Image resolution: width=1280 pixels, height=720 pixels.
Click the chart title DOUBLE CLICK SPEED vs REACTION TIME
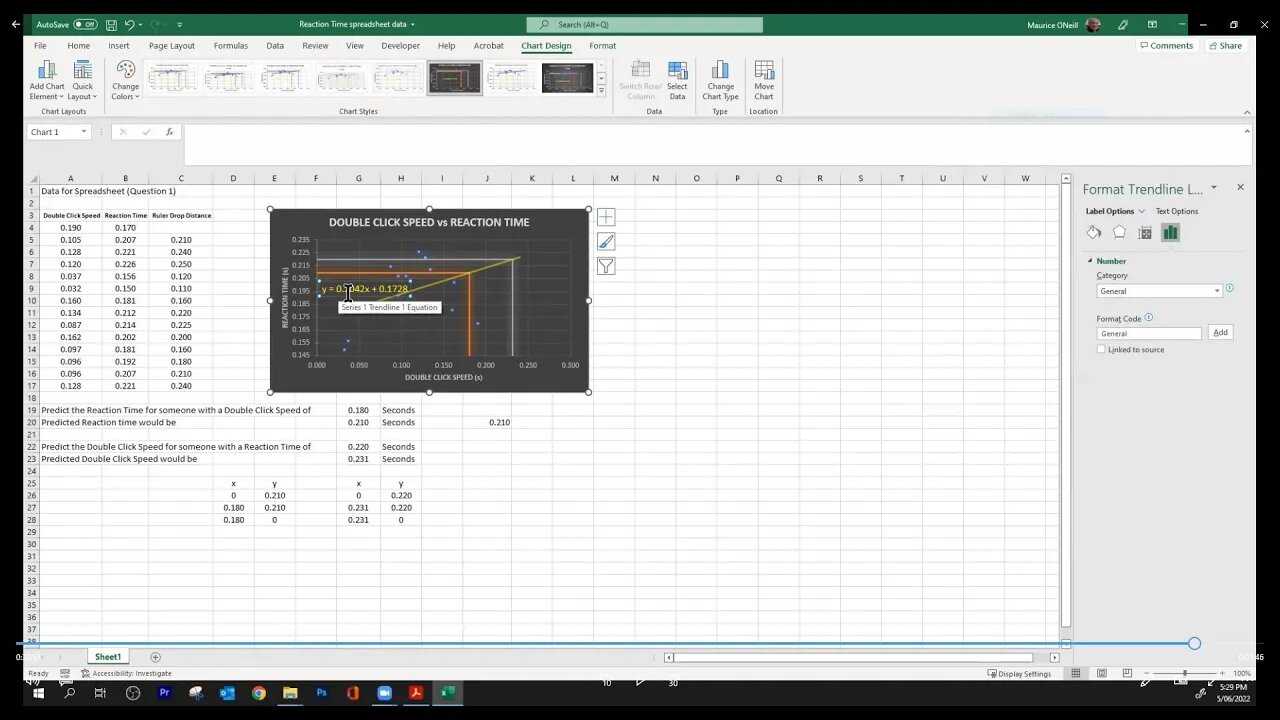coord(429,222)
